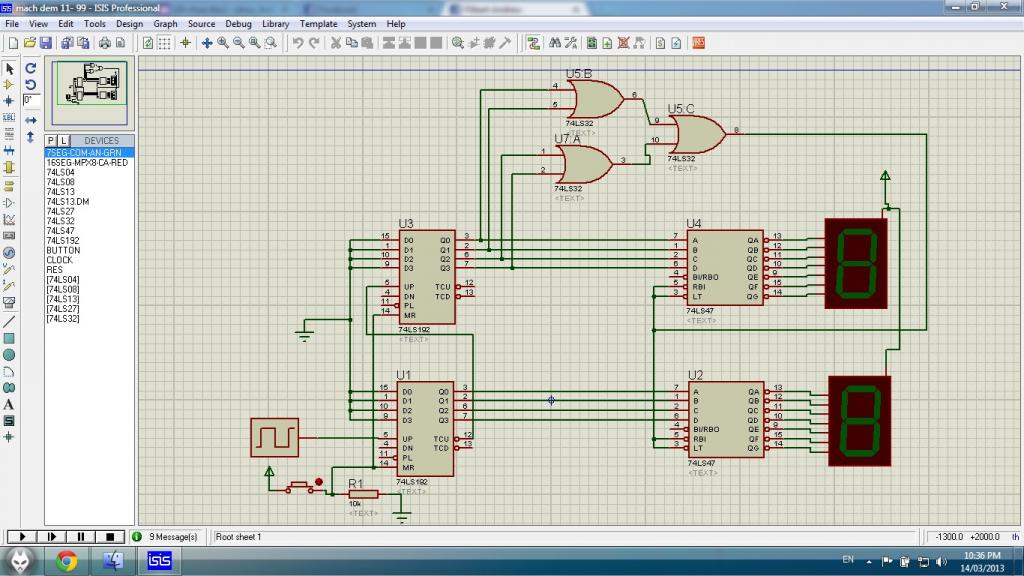The width and height of the screenshot is (1024, 576).
Task: Select 74LS192 in the devices list
Action: [61, 241]
